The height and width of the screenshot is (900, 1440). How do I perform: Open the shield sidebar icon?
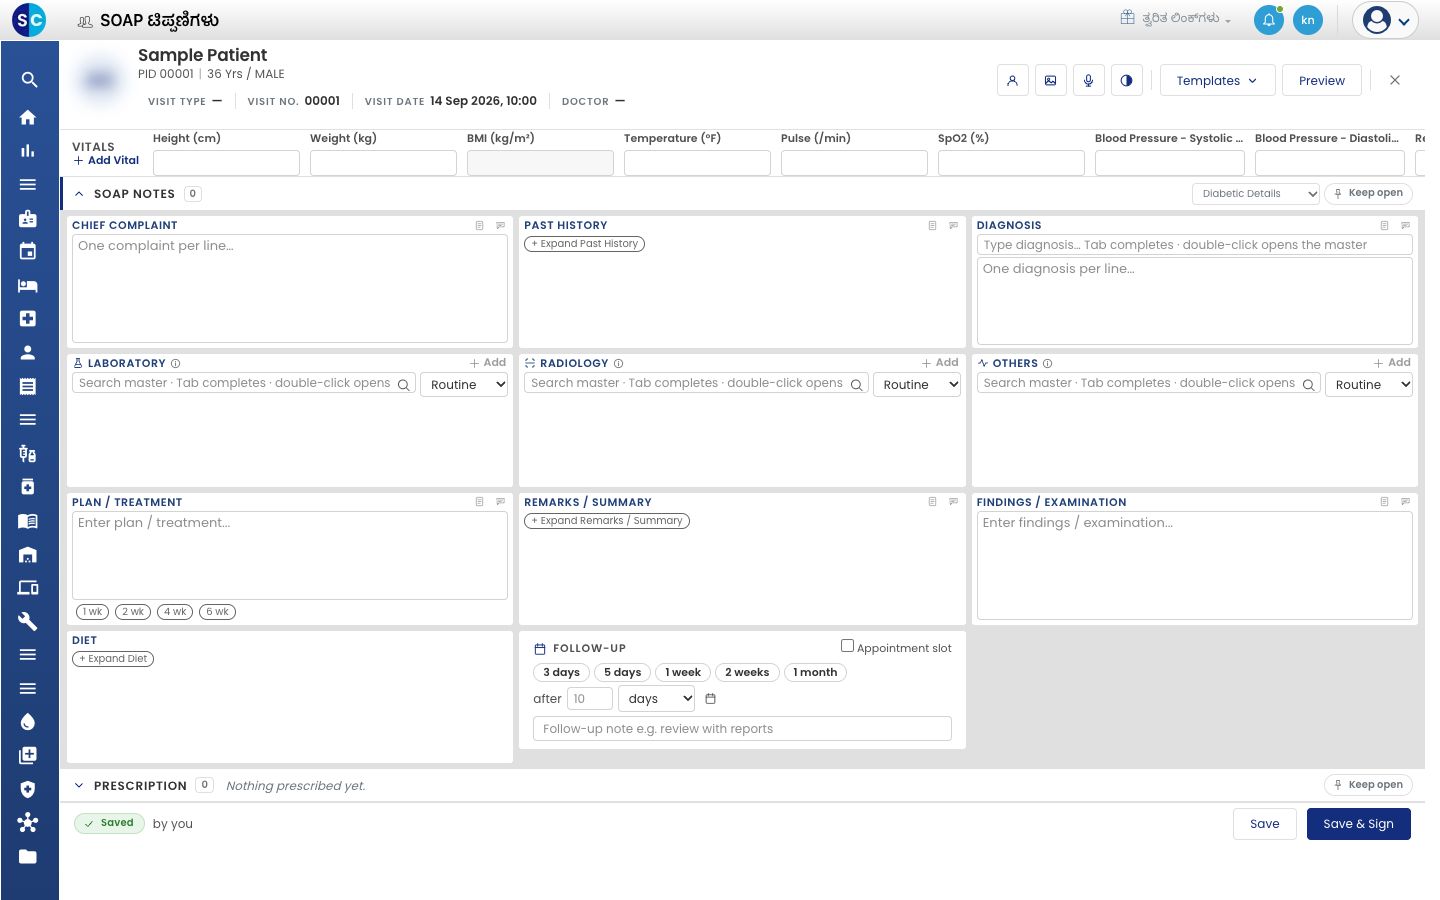(28, 789)
